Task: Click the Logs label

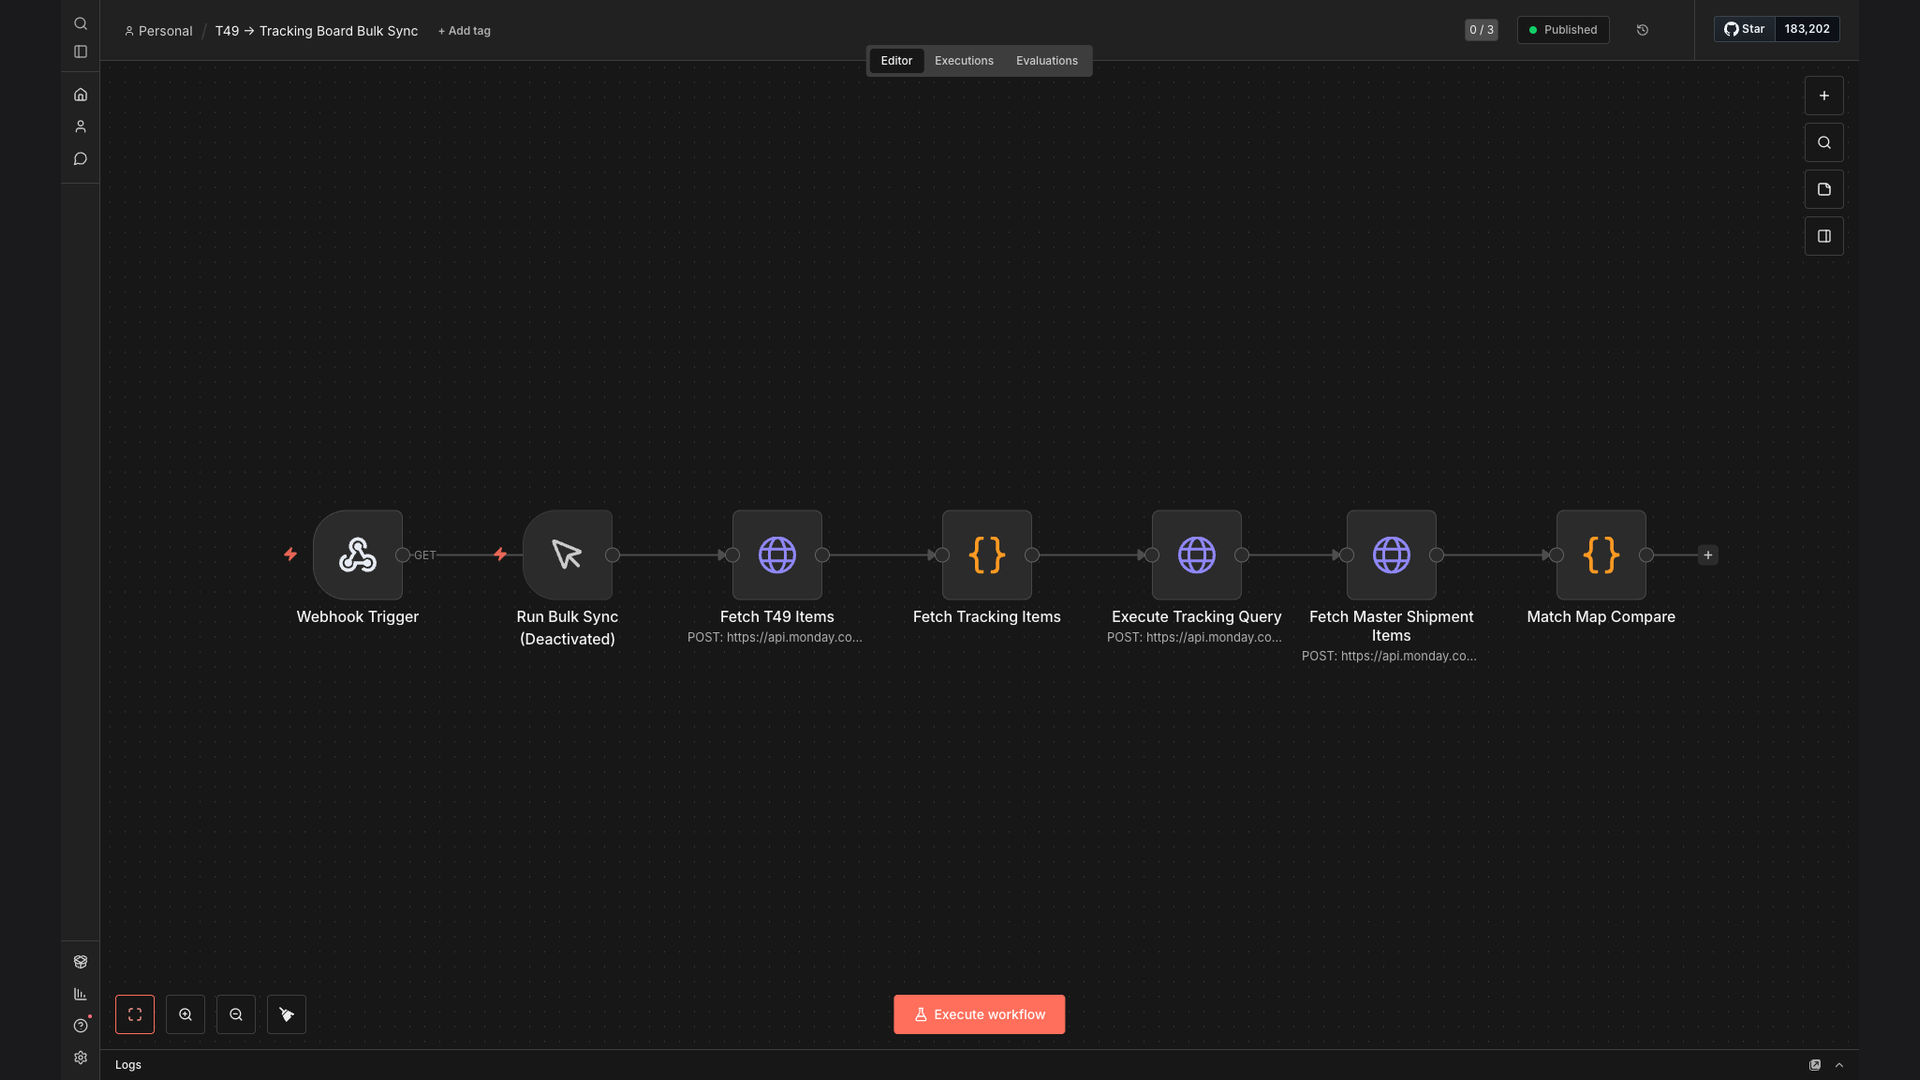Action: [128, 1065]
